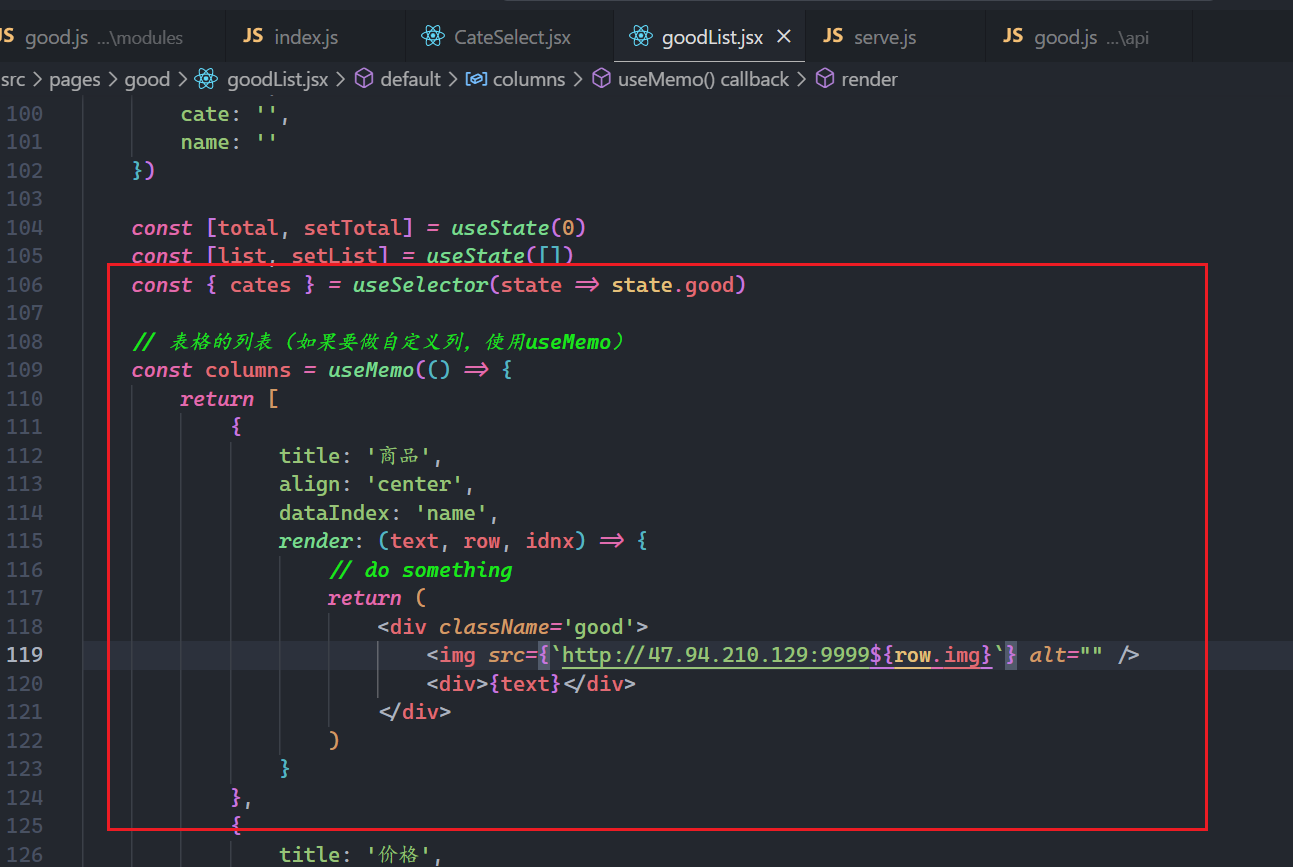Click the cube icon before 'render'
Viewport: 1293px width, 867px height.
[825, 79]
